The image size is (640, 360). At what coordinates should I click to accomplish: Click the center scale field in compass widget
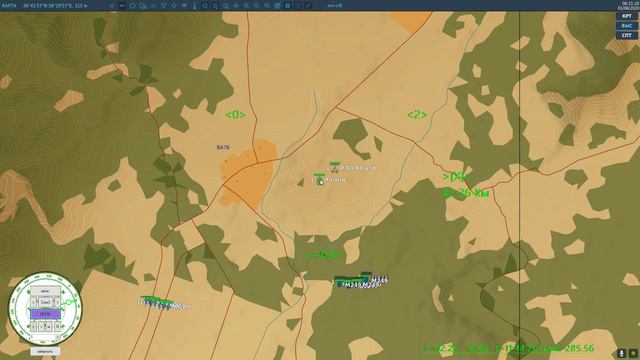pyautogui.click(x=46, y=302)
